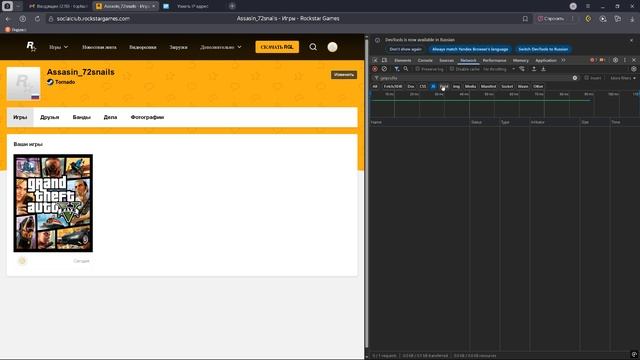Dismiss the DevTools language notification bar
640x360 pixels.
coord(631,40)
